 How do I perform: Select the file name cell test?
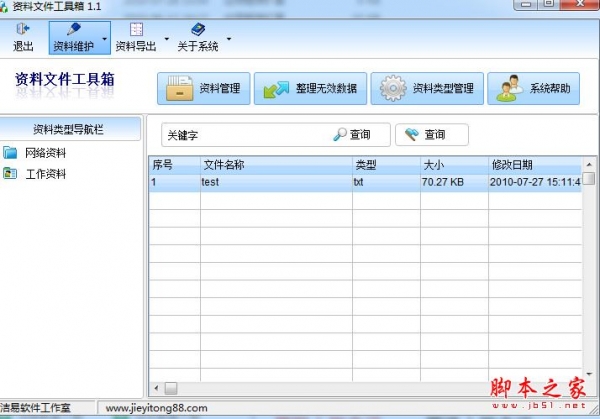coord(276,182)
